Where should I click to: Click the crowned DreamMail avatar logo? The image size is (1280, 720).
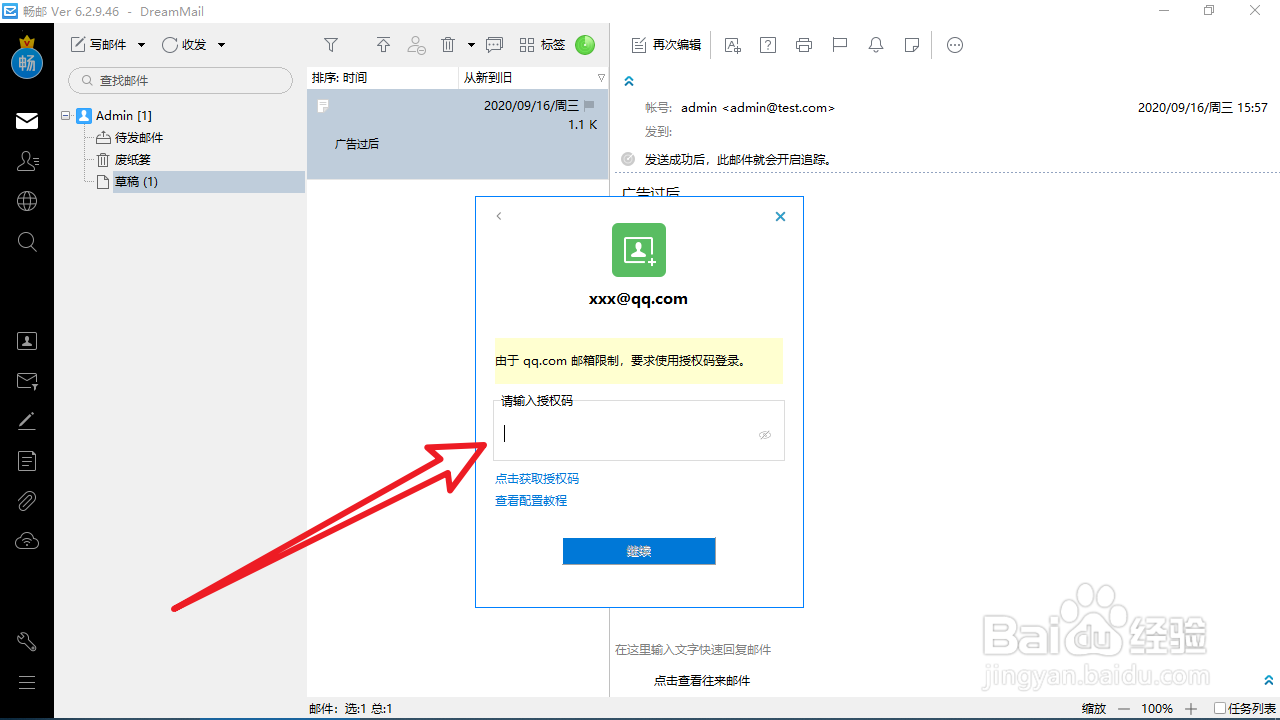tap(27, 59)
